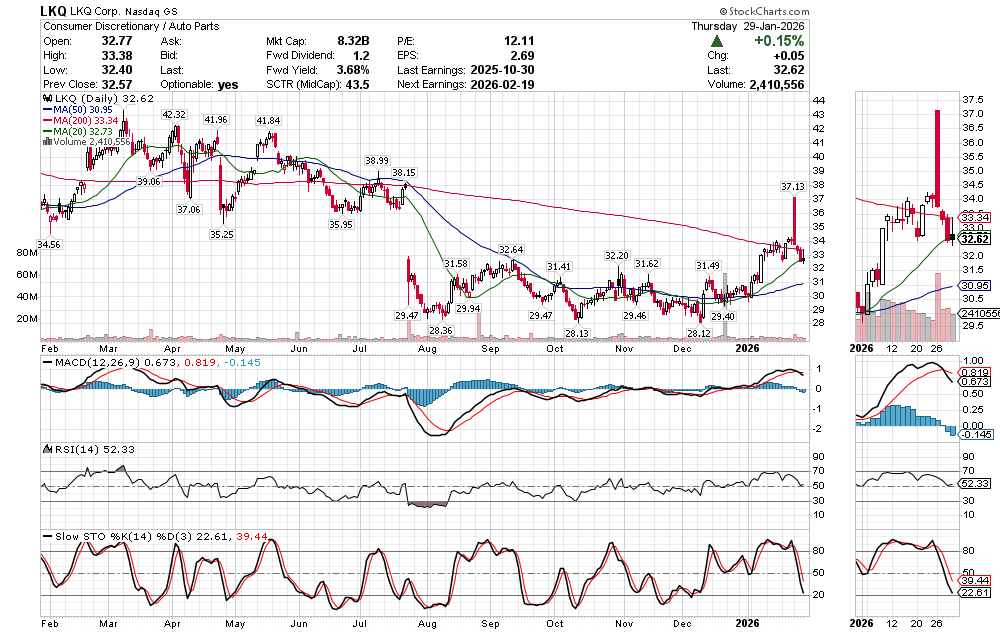Click the LKQ ticker symbol heading
Viewport: 1000px width, 633px height.
(x=54, y=10)
